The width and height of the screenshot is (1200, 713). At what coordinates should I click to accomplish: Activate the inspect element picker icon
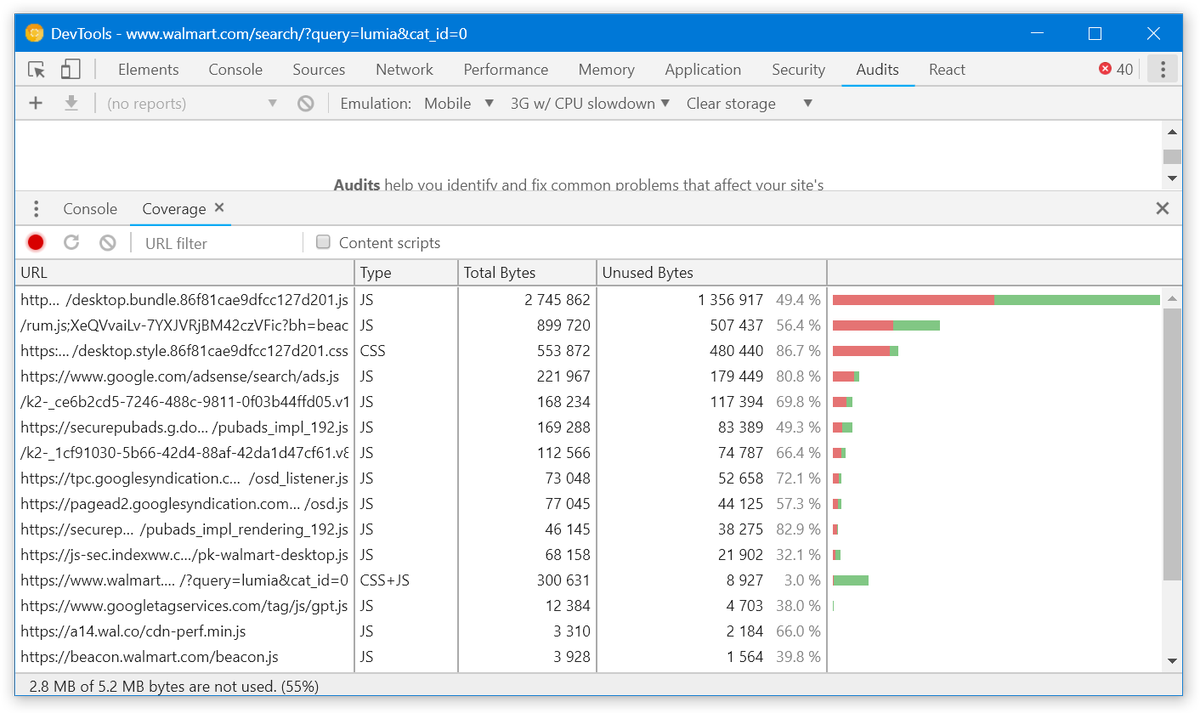coord(37,69)
